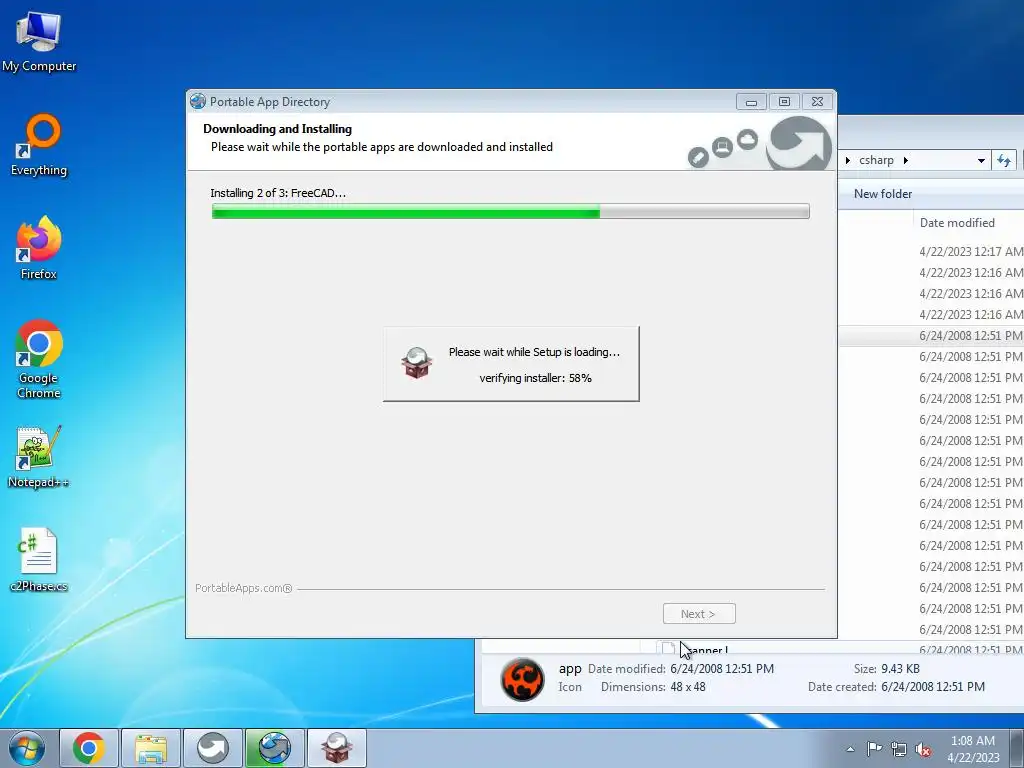Click the Portable App Directory title icon
The image size is (1024, 768).
pyautogui.click(x=197, y=101)
